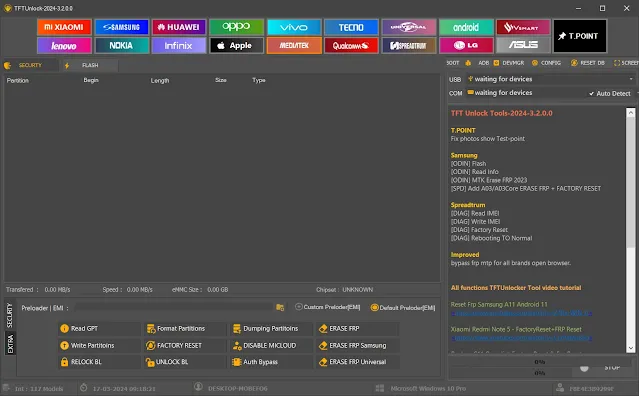Screen dimensions: 639x396
Task: Click the Dumping Partitions button
Action: click(271, 328)
